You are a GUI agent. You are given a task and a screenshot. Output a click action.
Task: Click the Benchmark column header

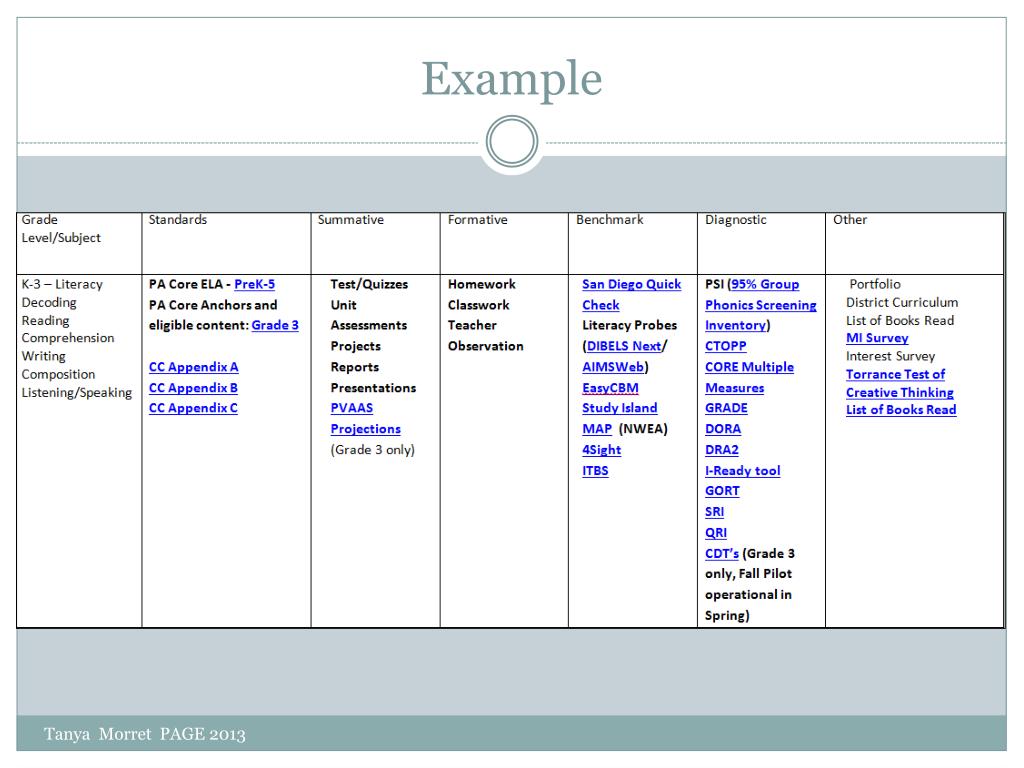(x=609, y=220)
